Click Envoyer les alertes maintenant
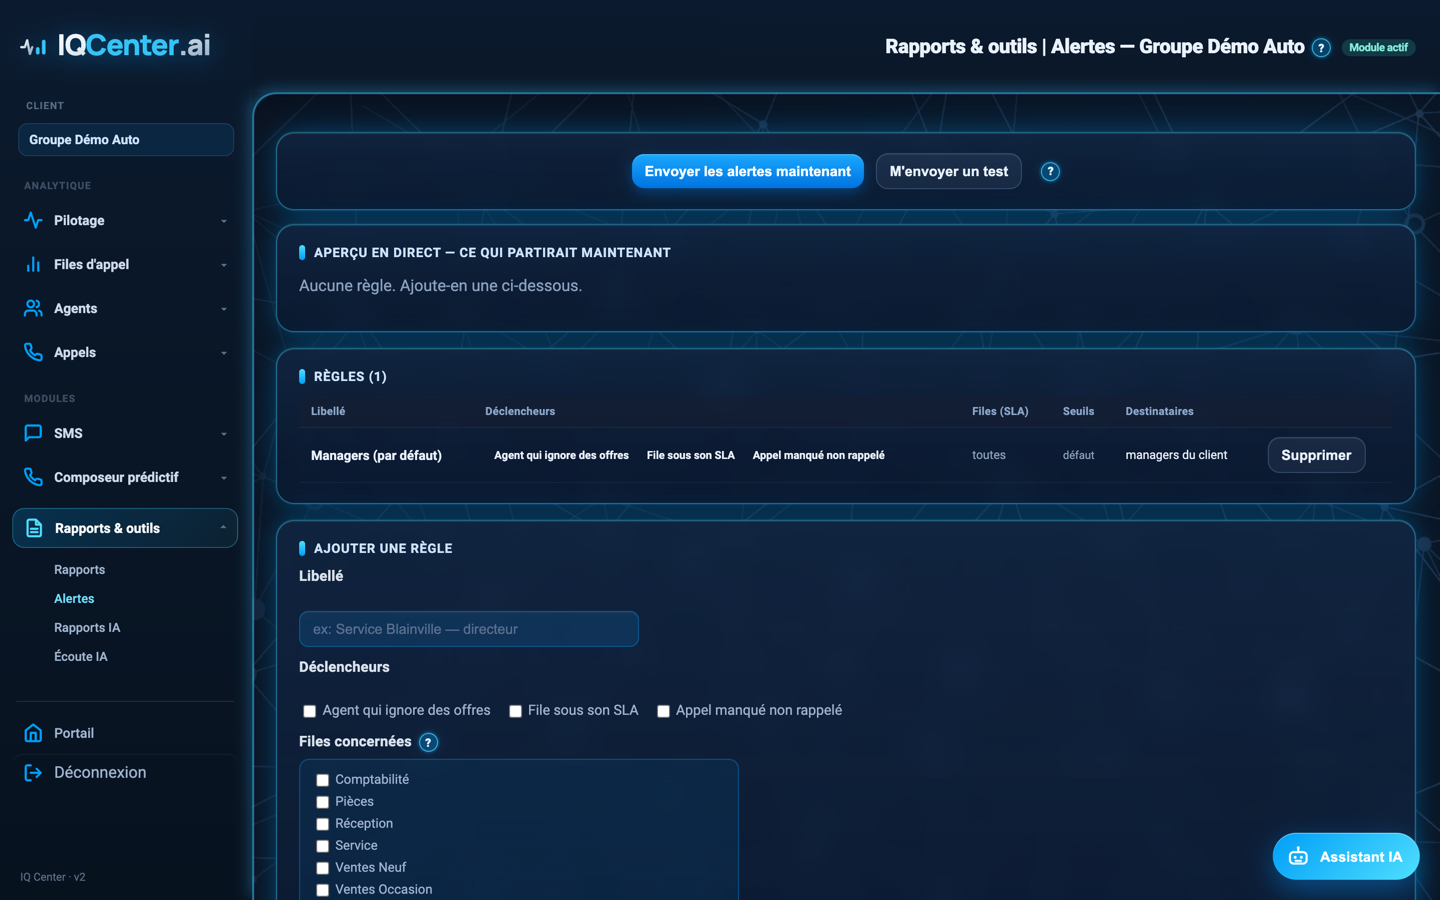The image size is (1440, 900). coord(748,171)
